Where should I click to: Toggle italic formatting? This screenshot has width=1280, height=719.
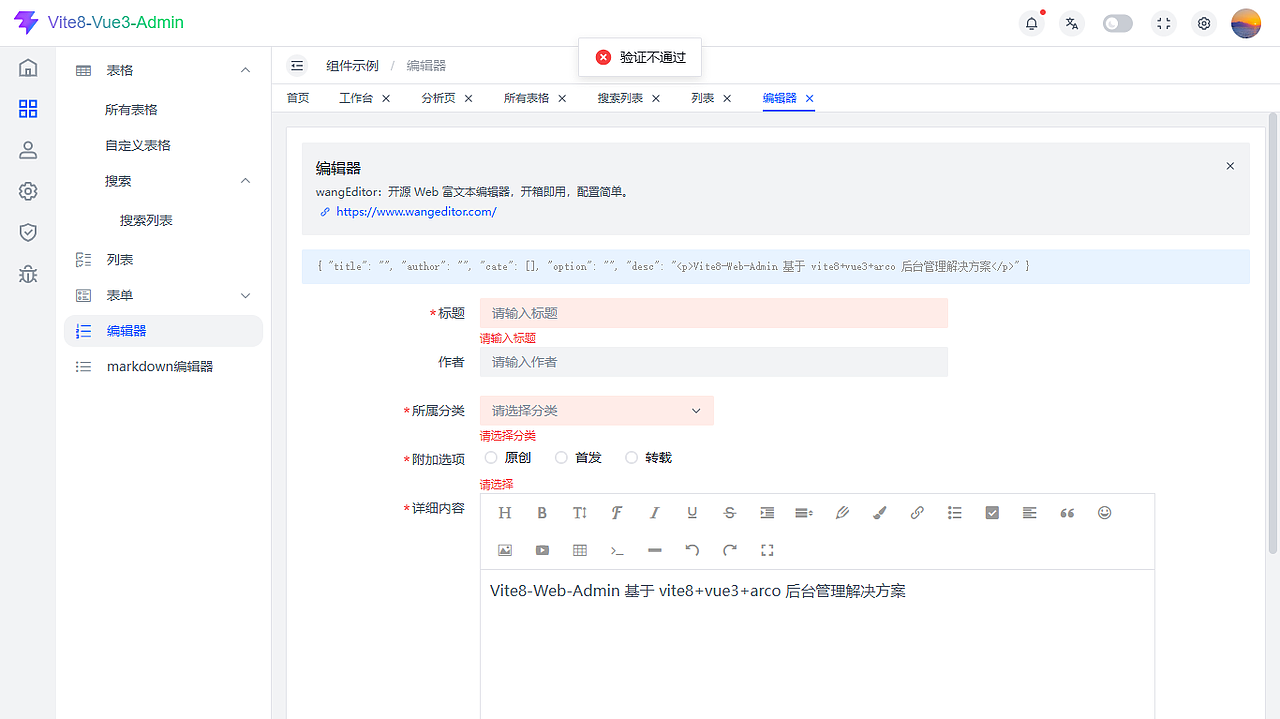(655, 513)
